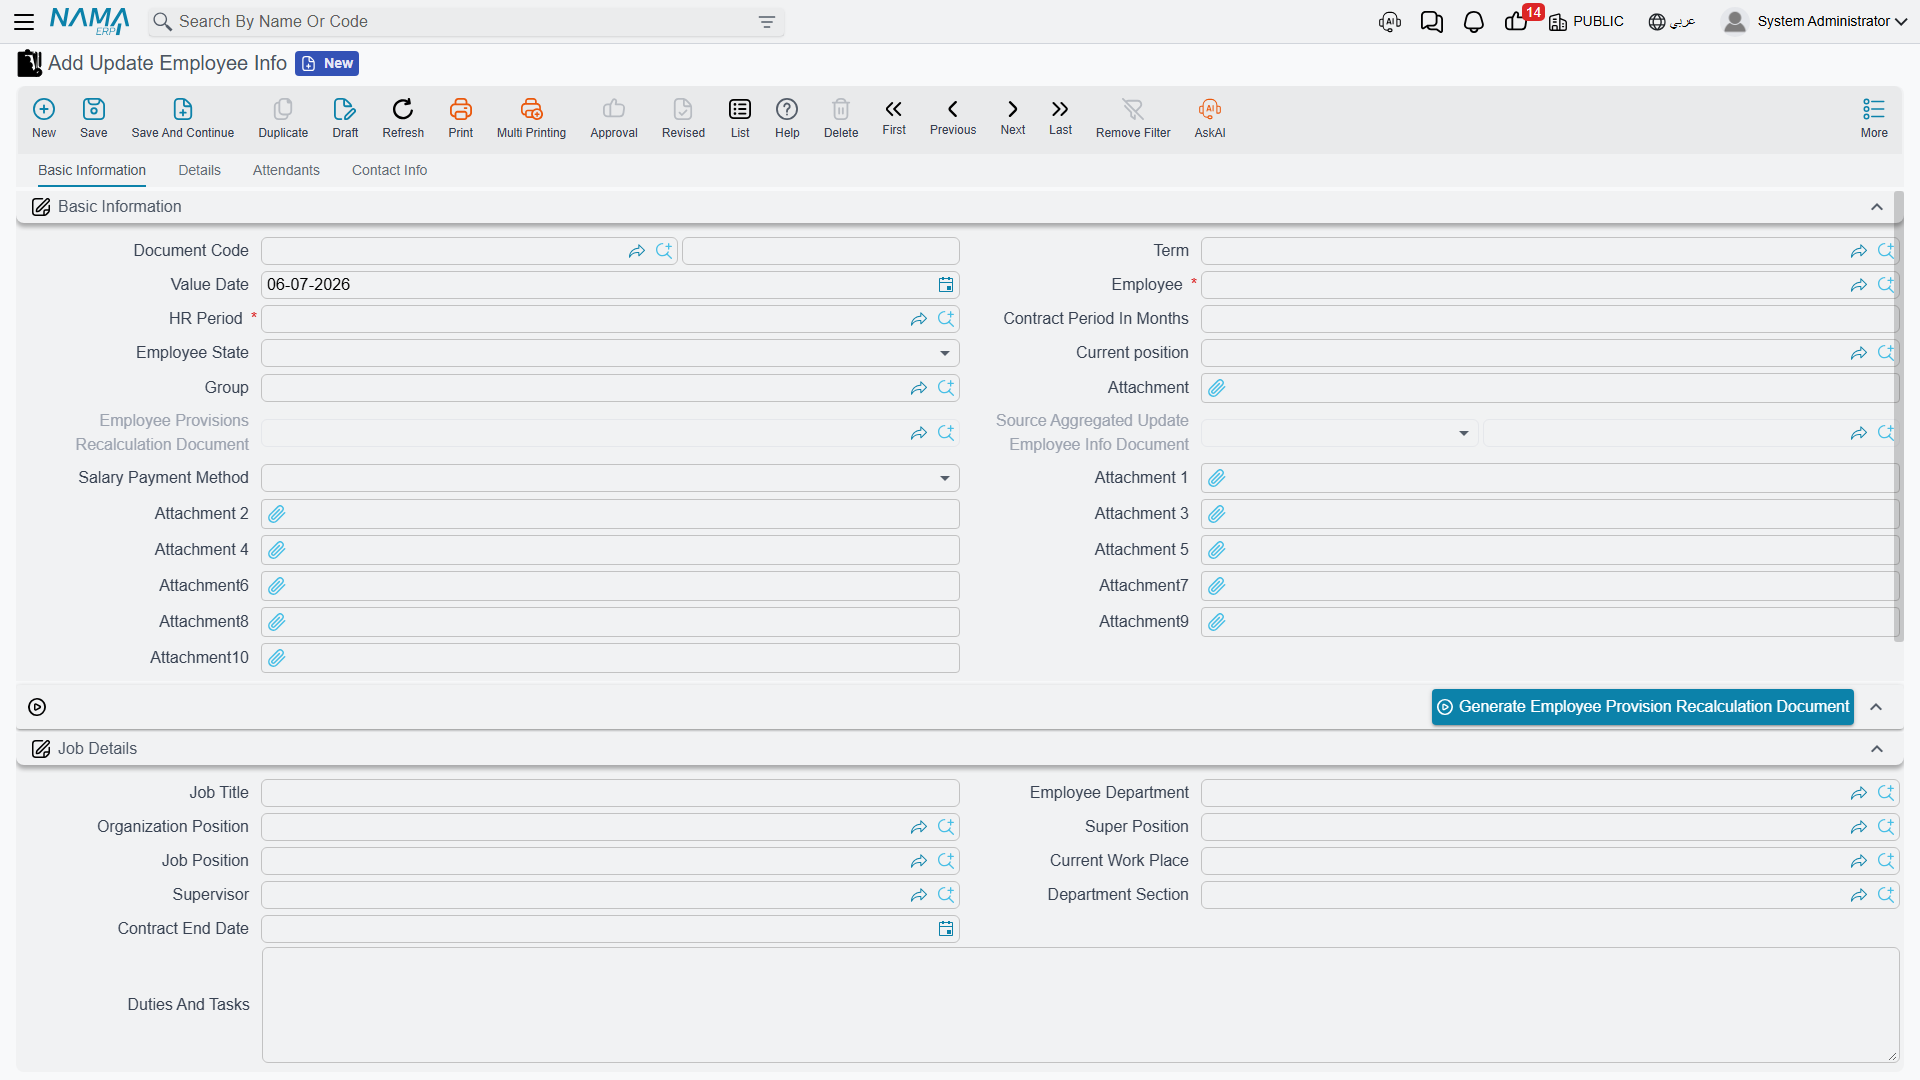Open approvals icon with badge 14

tap(1517, 21)
